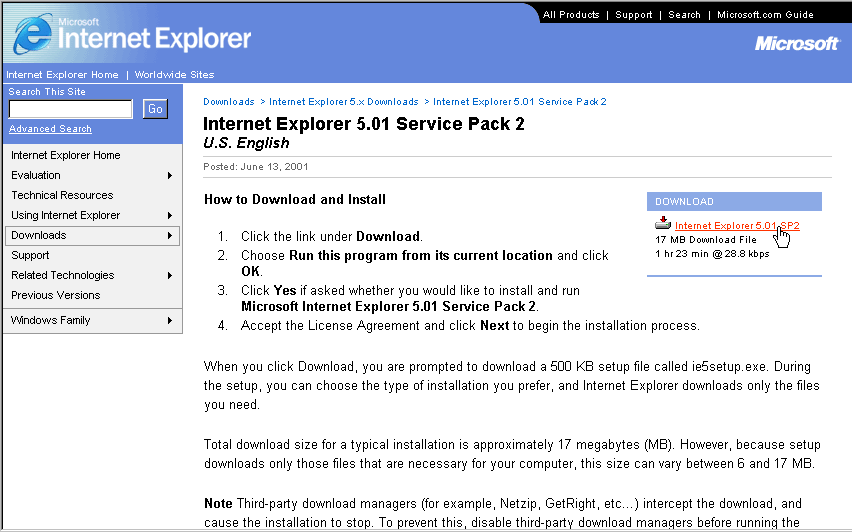The width and height of the screenshot is (852, 532).
Task: Expand the Evaluation submenu arrow
Action: (x=170, y=176)
